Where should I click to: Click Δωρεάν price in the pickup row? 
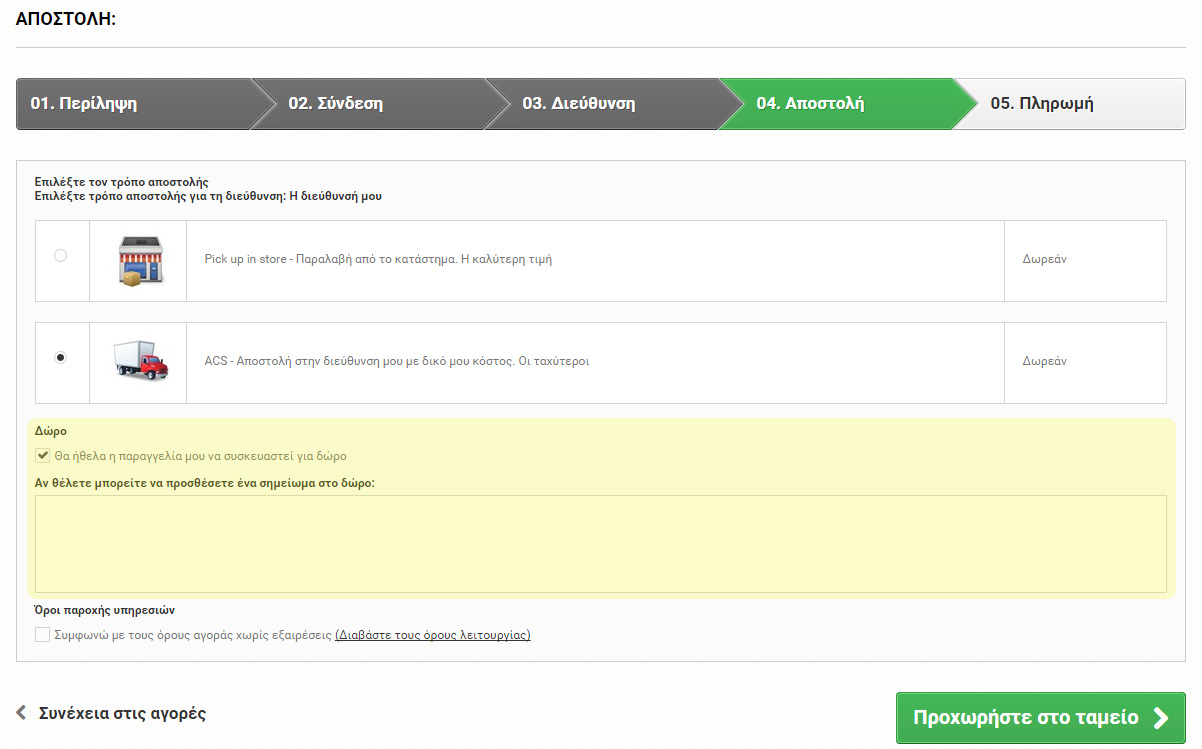click(x=1044, y=259)
